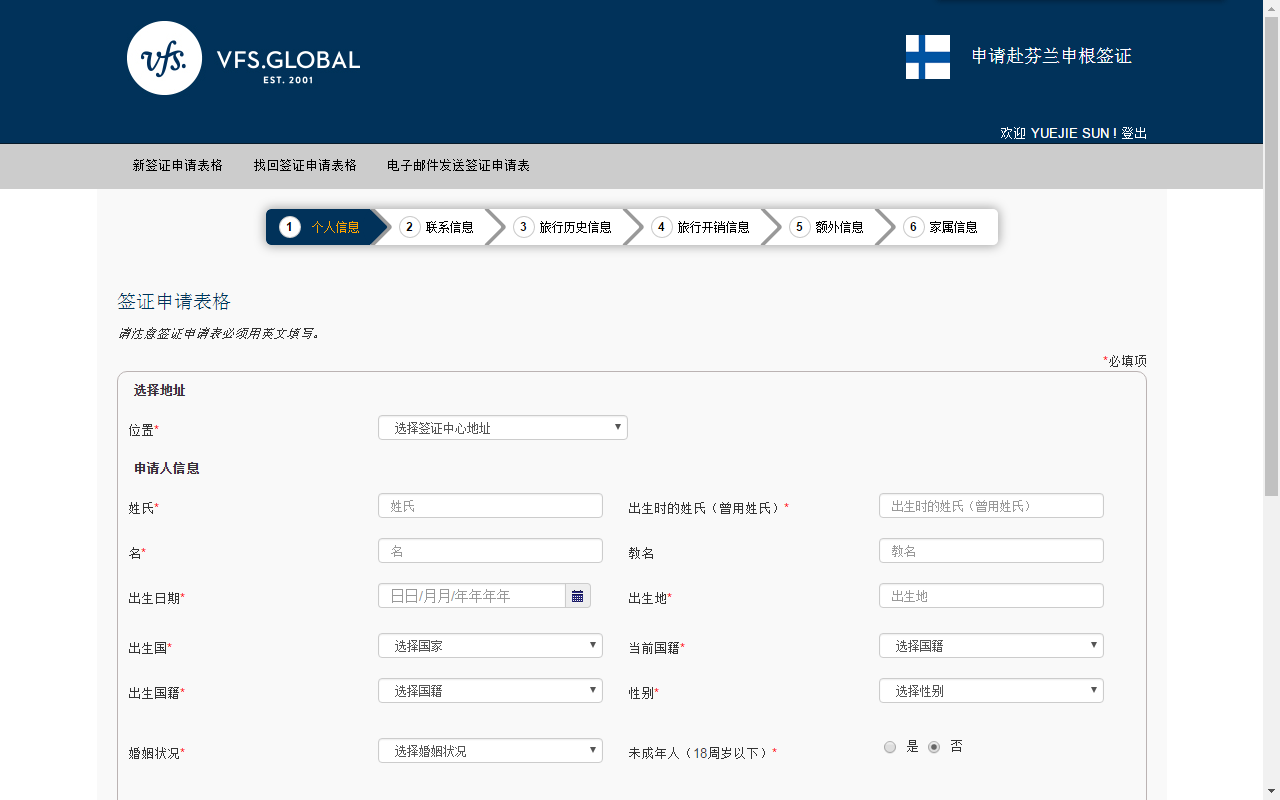This screenshot has height=800, width=1280.
Task: Click the 姓氏 surname input field
Action: [x=490, y=506]
